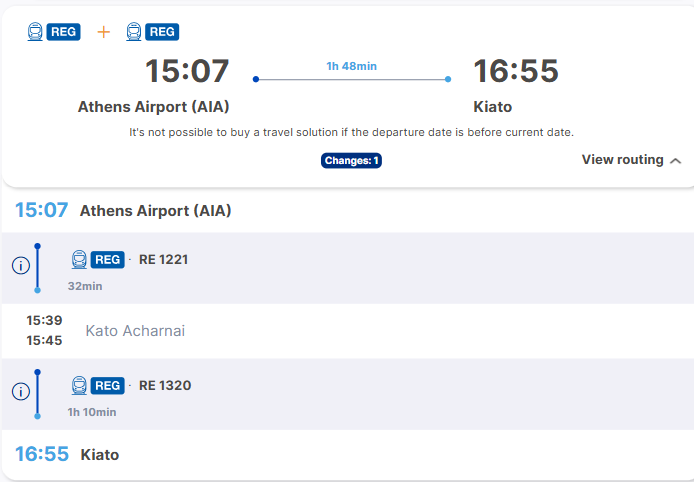Click the first train icon in the header
Screen dimensions: 694x482
(35, 32)
